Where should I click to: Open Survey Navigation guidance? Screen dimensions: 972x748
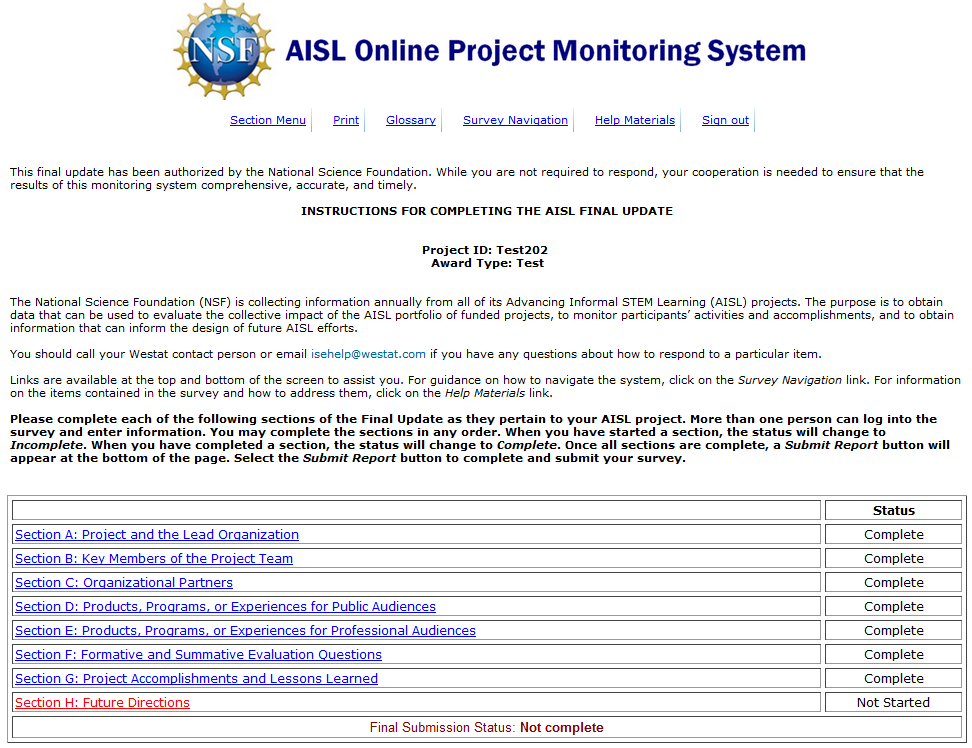point(515,120)
